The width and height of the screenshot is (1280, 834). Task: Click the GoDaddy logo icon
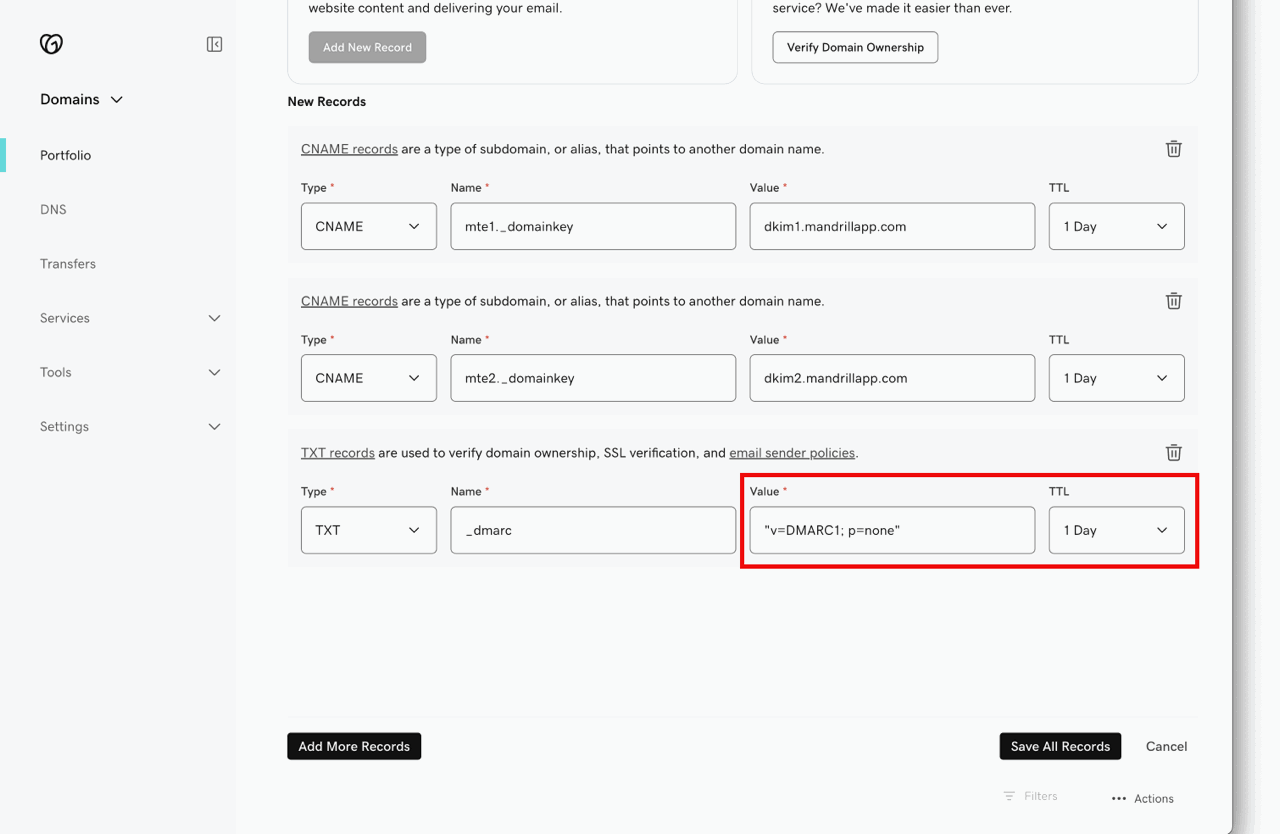pos(51,44)
